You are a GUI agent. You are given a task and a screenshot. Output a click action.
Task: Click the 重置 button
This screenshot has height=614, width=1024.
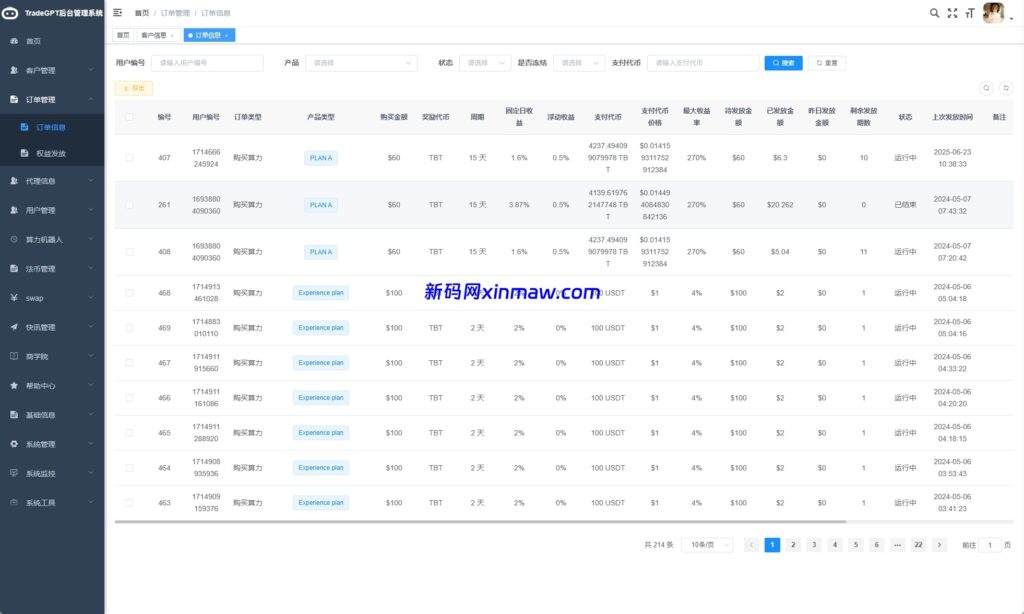tap(826, 63)
